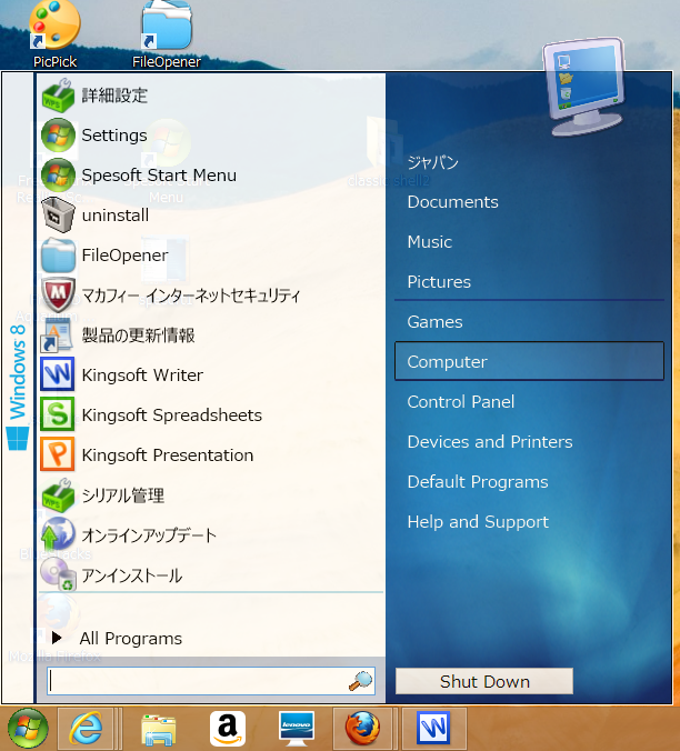Click the uninstall trash bin icon
This screenshot has height=751, width=680.
58,215
